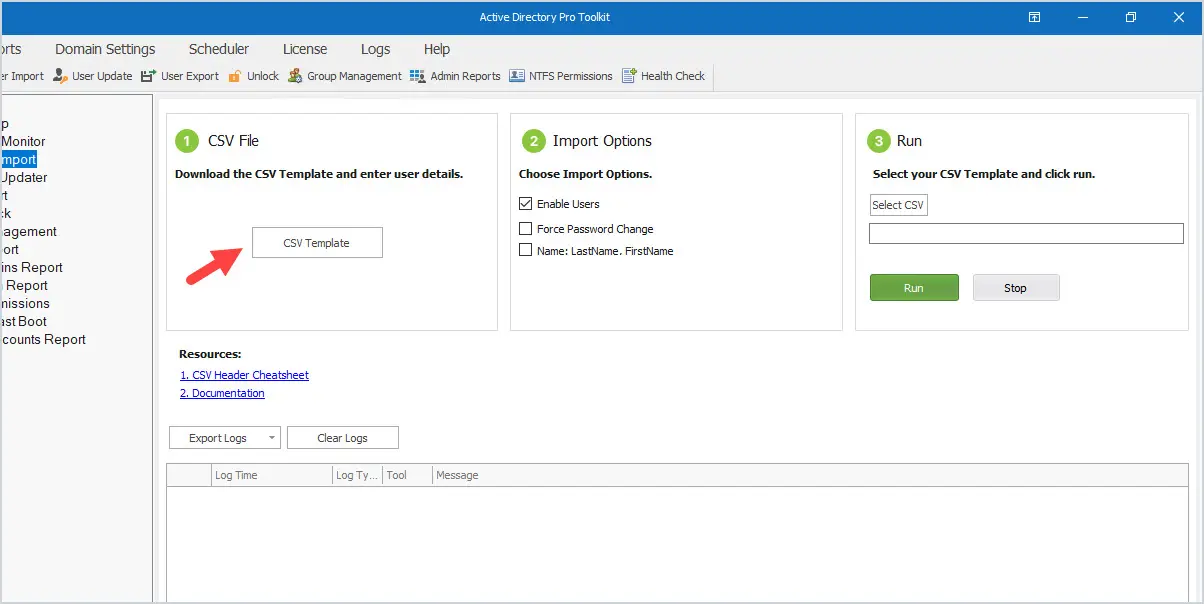Open the Export Logs dropdown
Screen dimensions: 1204x604
tap(225, 438)
